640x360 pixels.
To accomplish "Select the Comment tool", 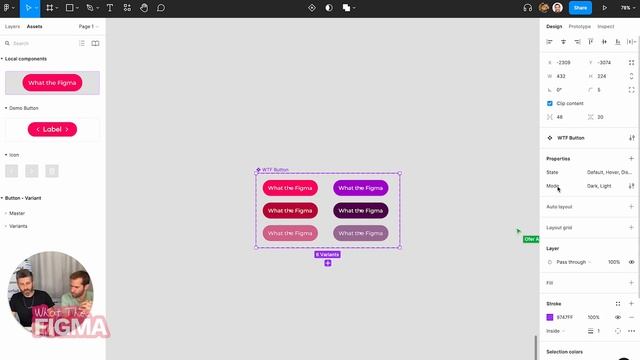I will tap(161, 8).
